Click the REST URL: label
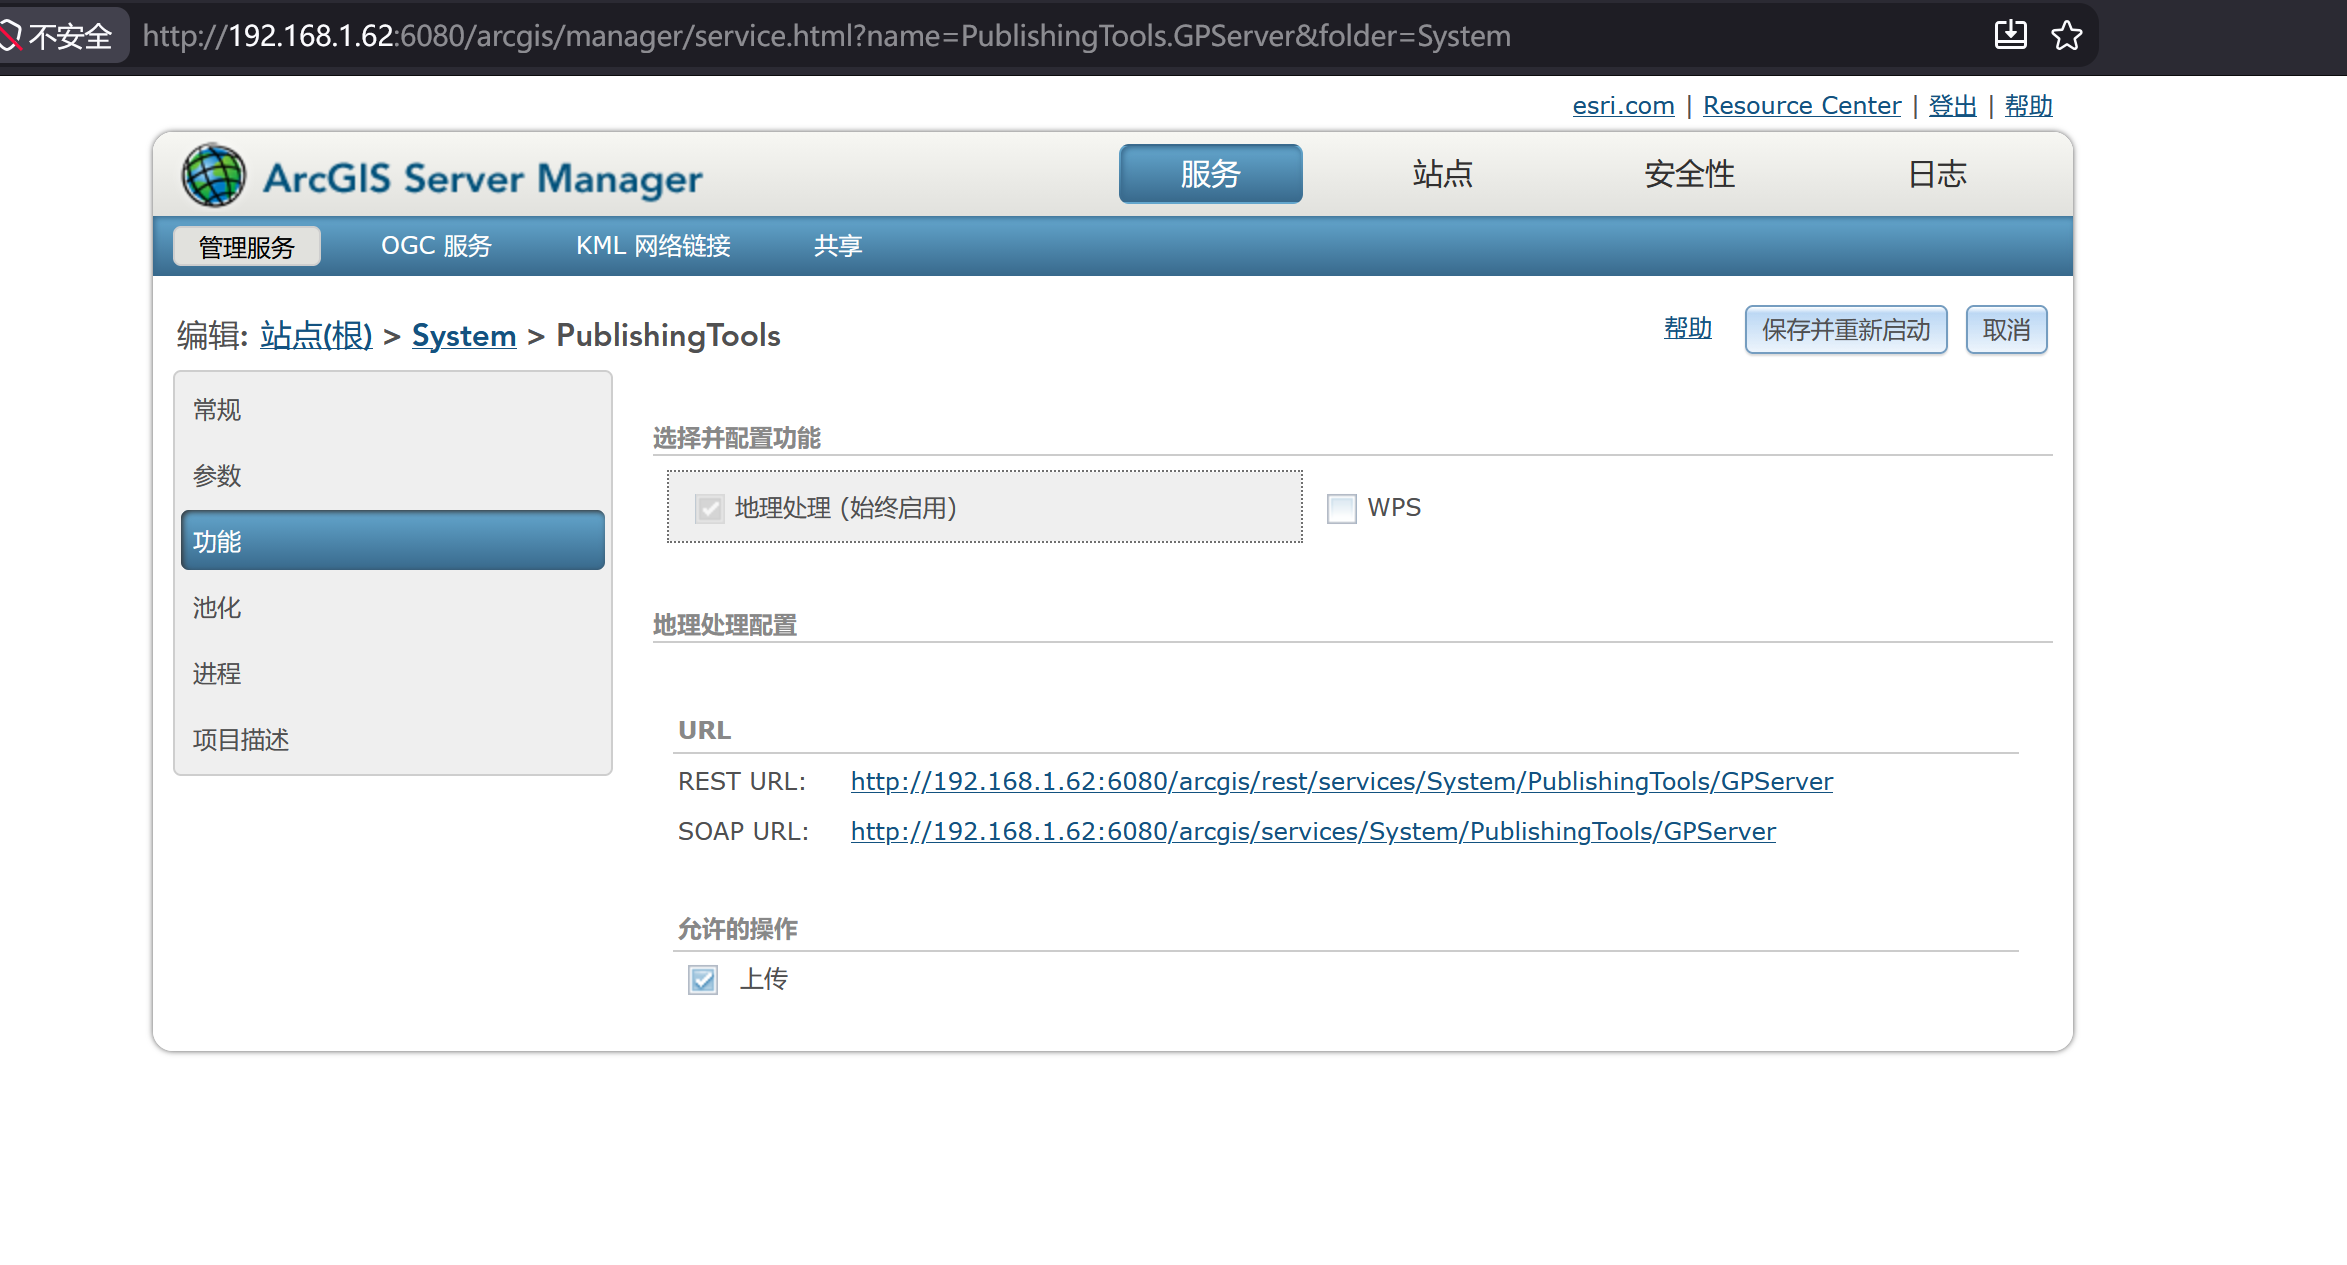The width and height of the screenshot is (2347, 1265). click(742, 782)
